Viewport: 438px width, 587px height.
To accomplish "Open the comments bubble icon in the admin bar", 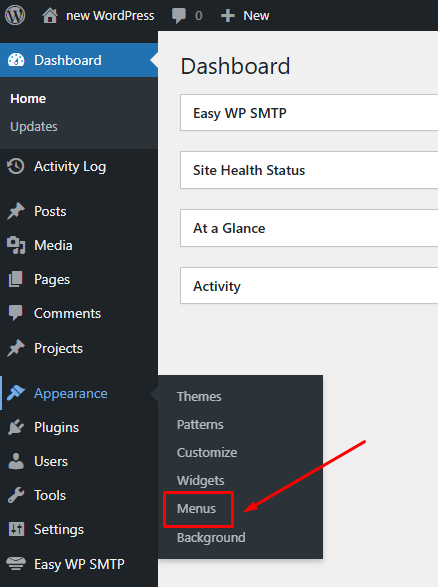I will [179, 16].
